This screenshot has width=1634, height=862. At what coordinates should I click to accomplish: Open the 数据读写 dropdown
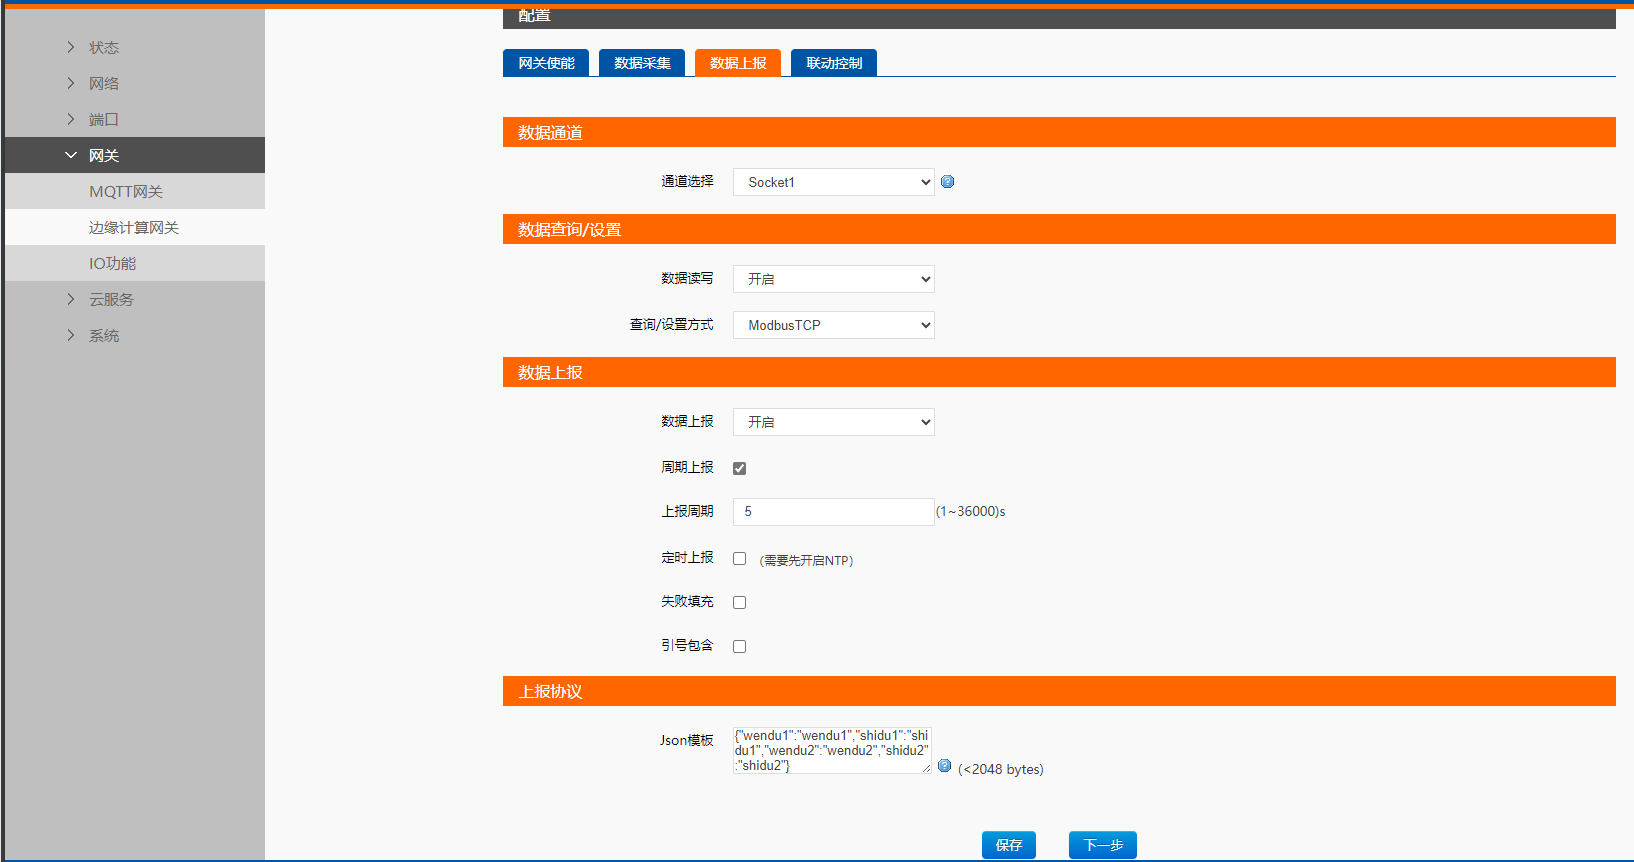click(833, 279)
